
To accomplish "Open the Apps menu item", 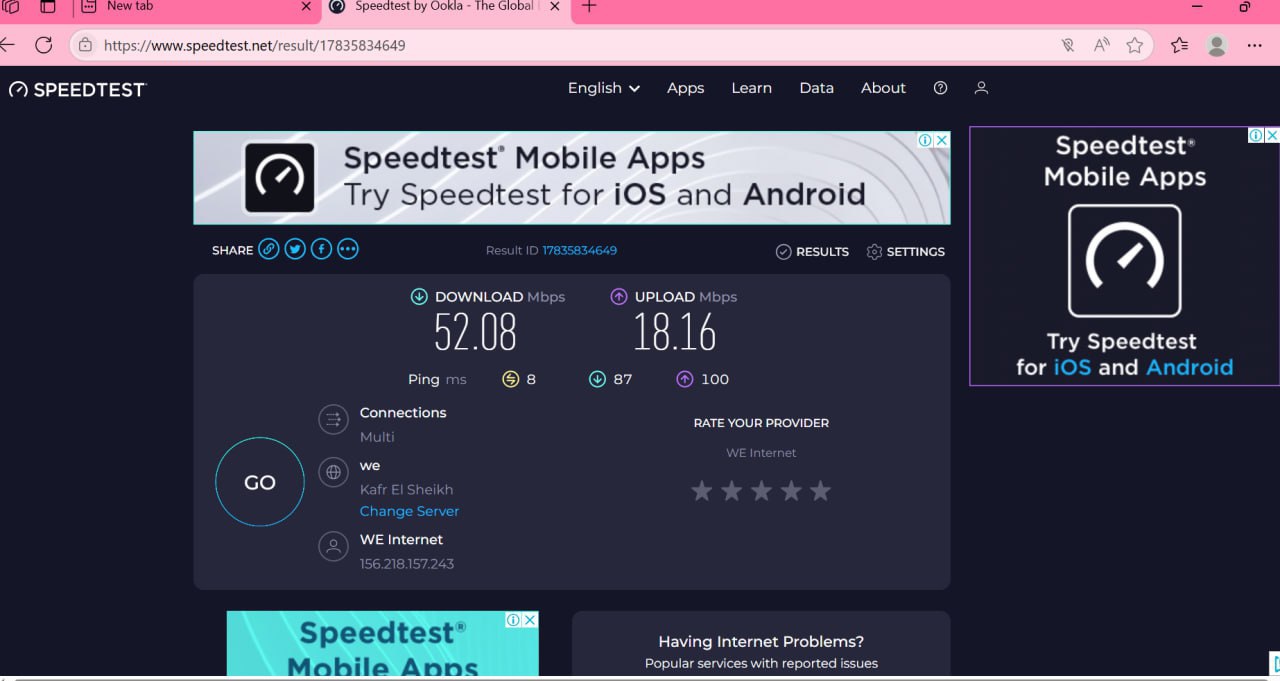I will pyautogui.click(x=685, y=88).
